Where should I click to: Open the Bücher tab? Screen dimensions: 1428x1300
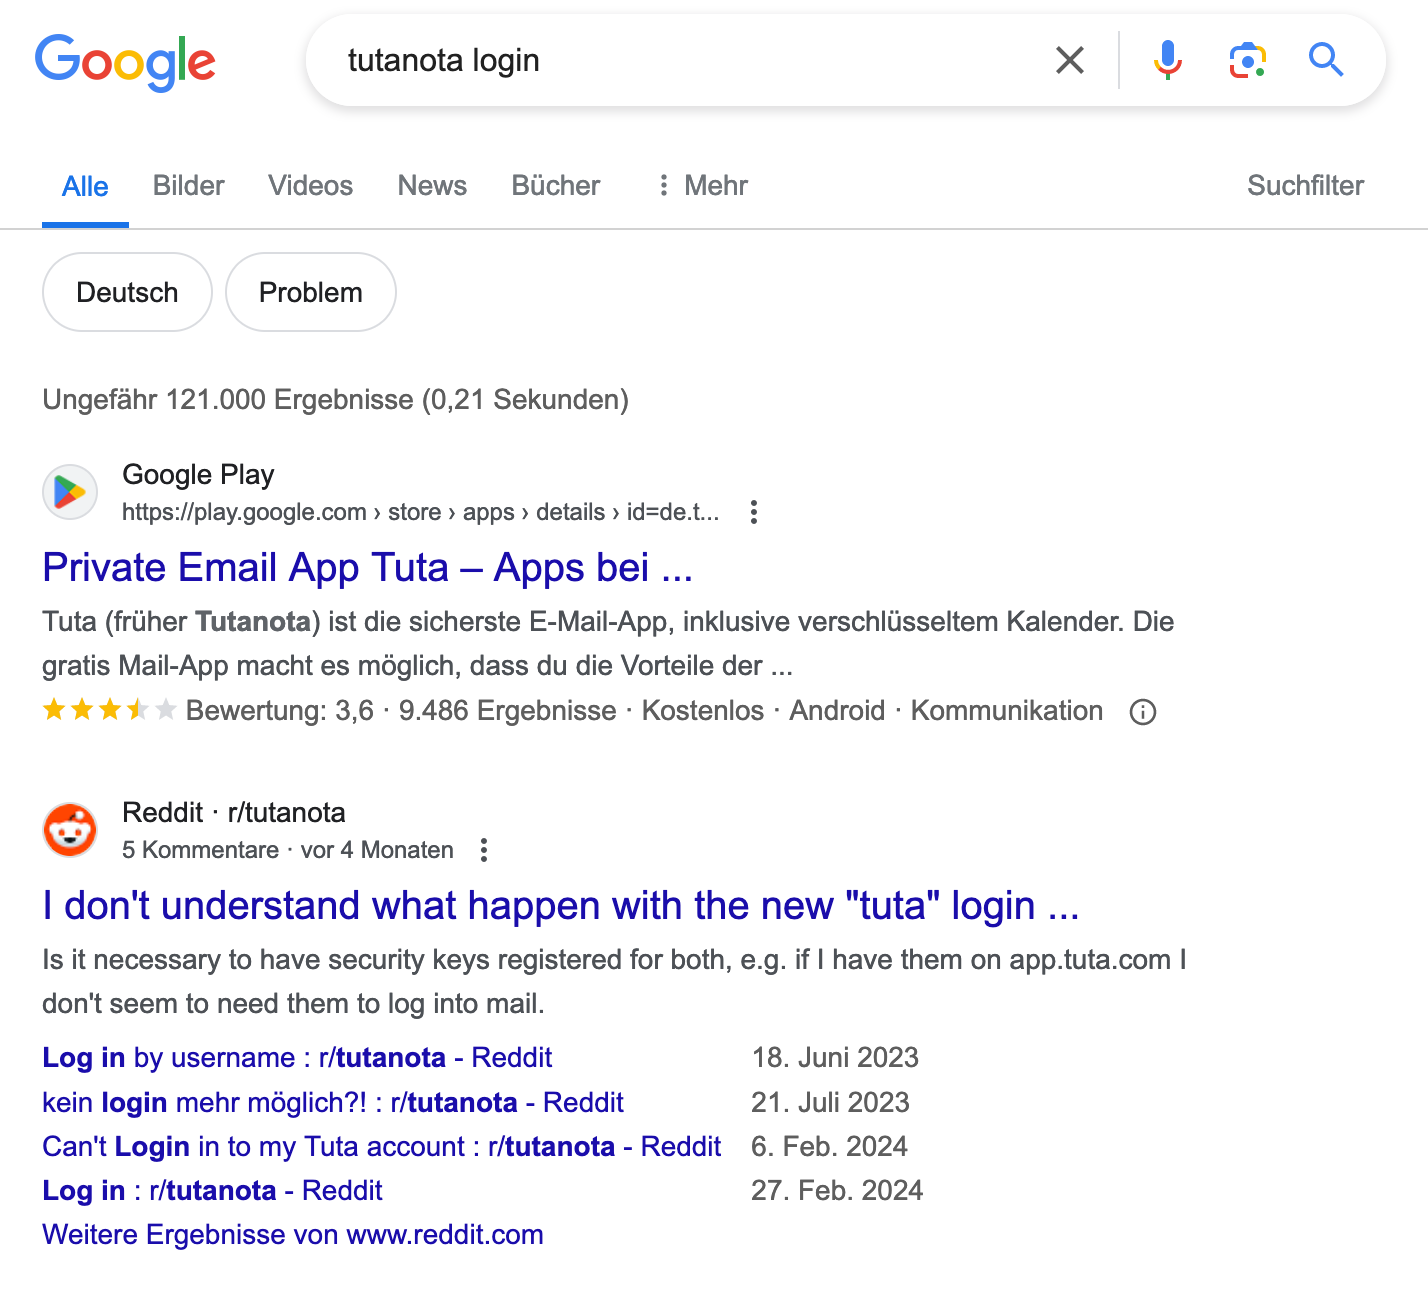tap(555, 186)
